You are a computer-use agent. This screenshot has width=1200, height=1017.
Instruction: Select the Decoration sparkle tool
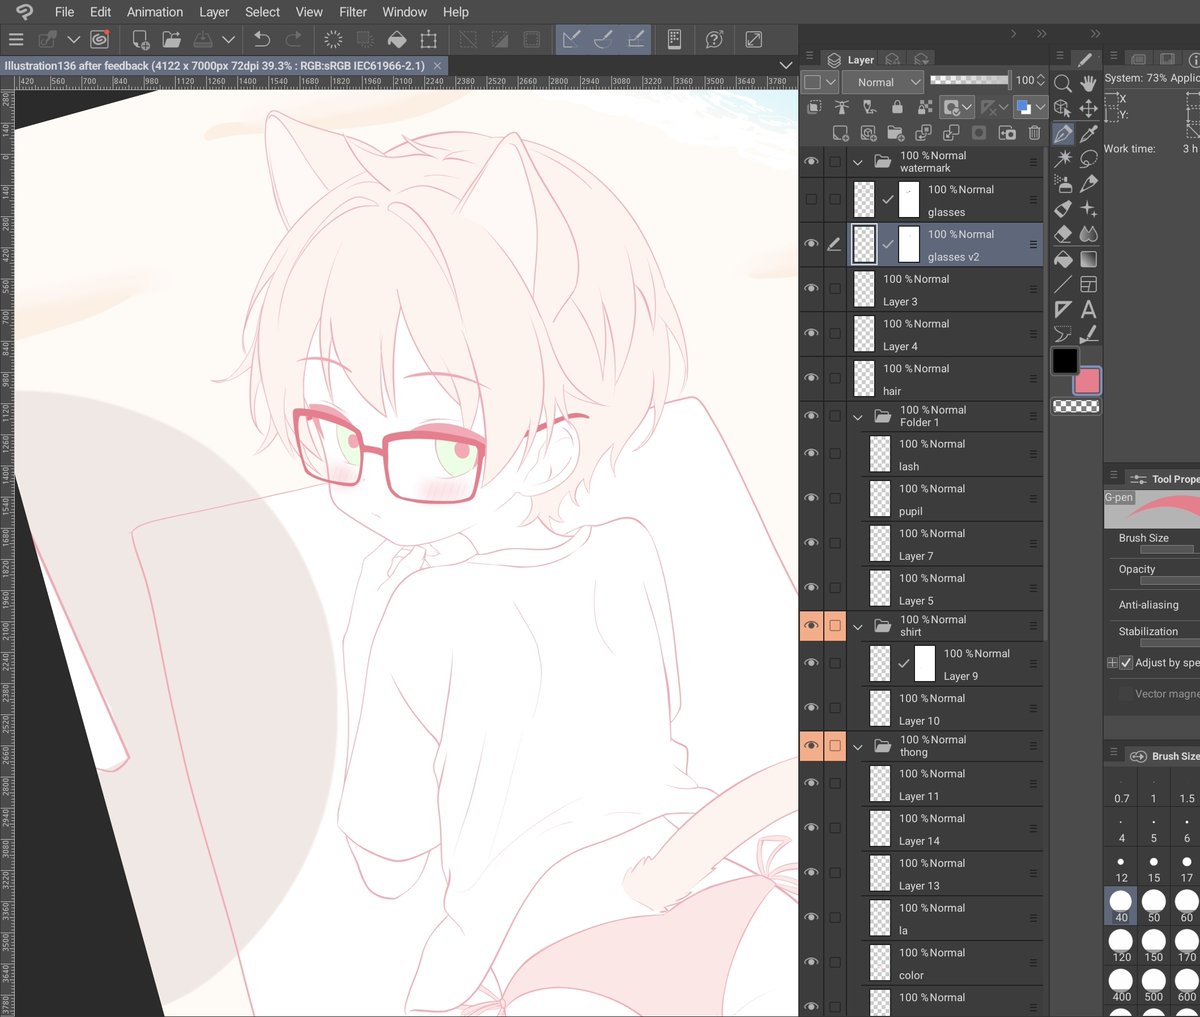click(1088, 209)
